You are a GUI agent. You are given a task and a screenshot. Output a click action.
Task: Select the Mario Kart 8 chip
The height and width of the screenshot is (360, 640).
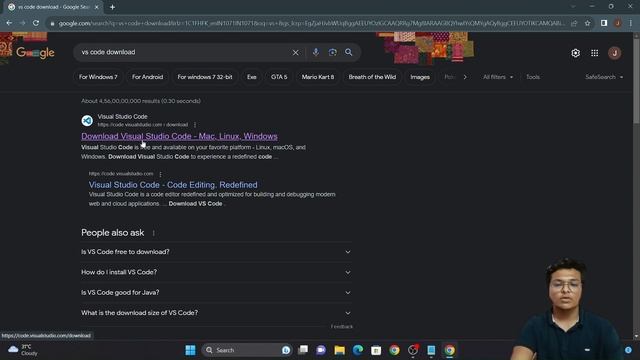[x=318, y=77]
